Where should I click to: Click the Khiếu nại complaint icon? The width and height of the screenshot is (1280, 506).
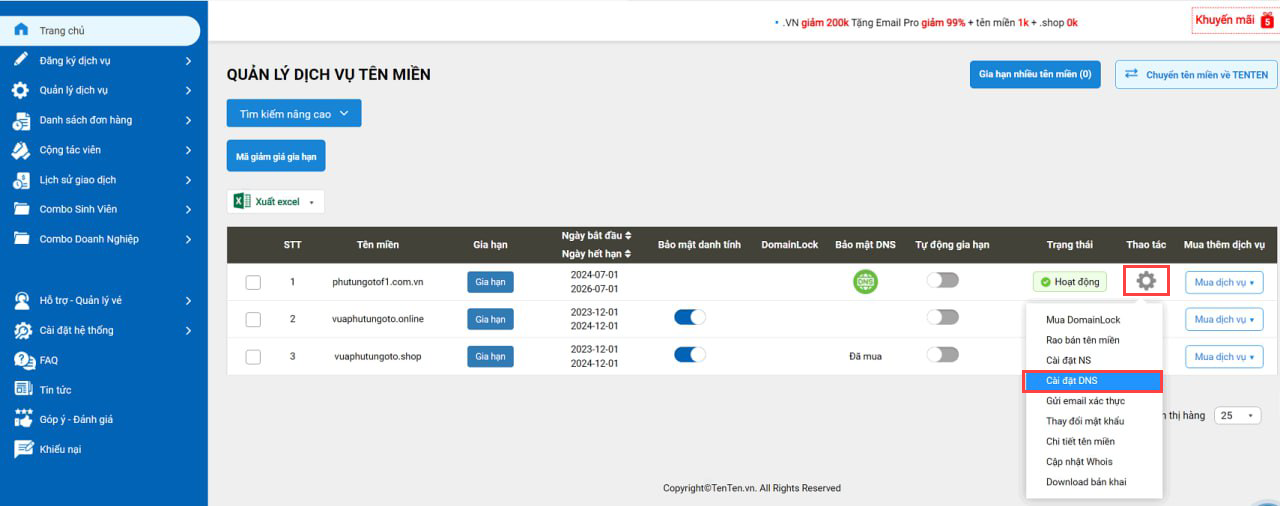[23, 449]
